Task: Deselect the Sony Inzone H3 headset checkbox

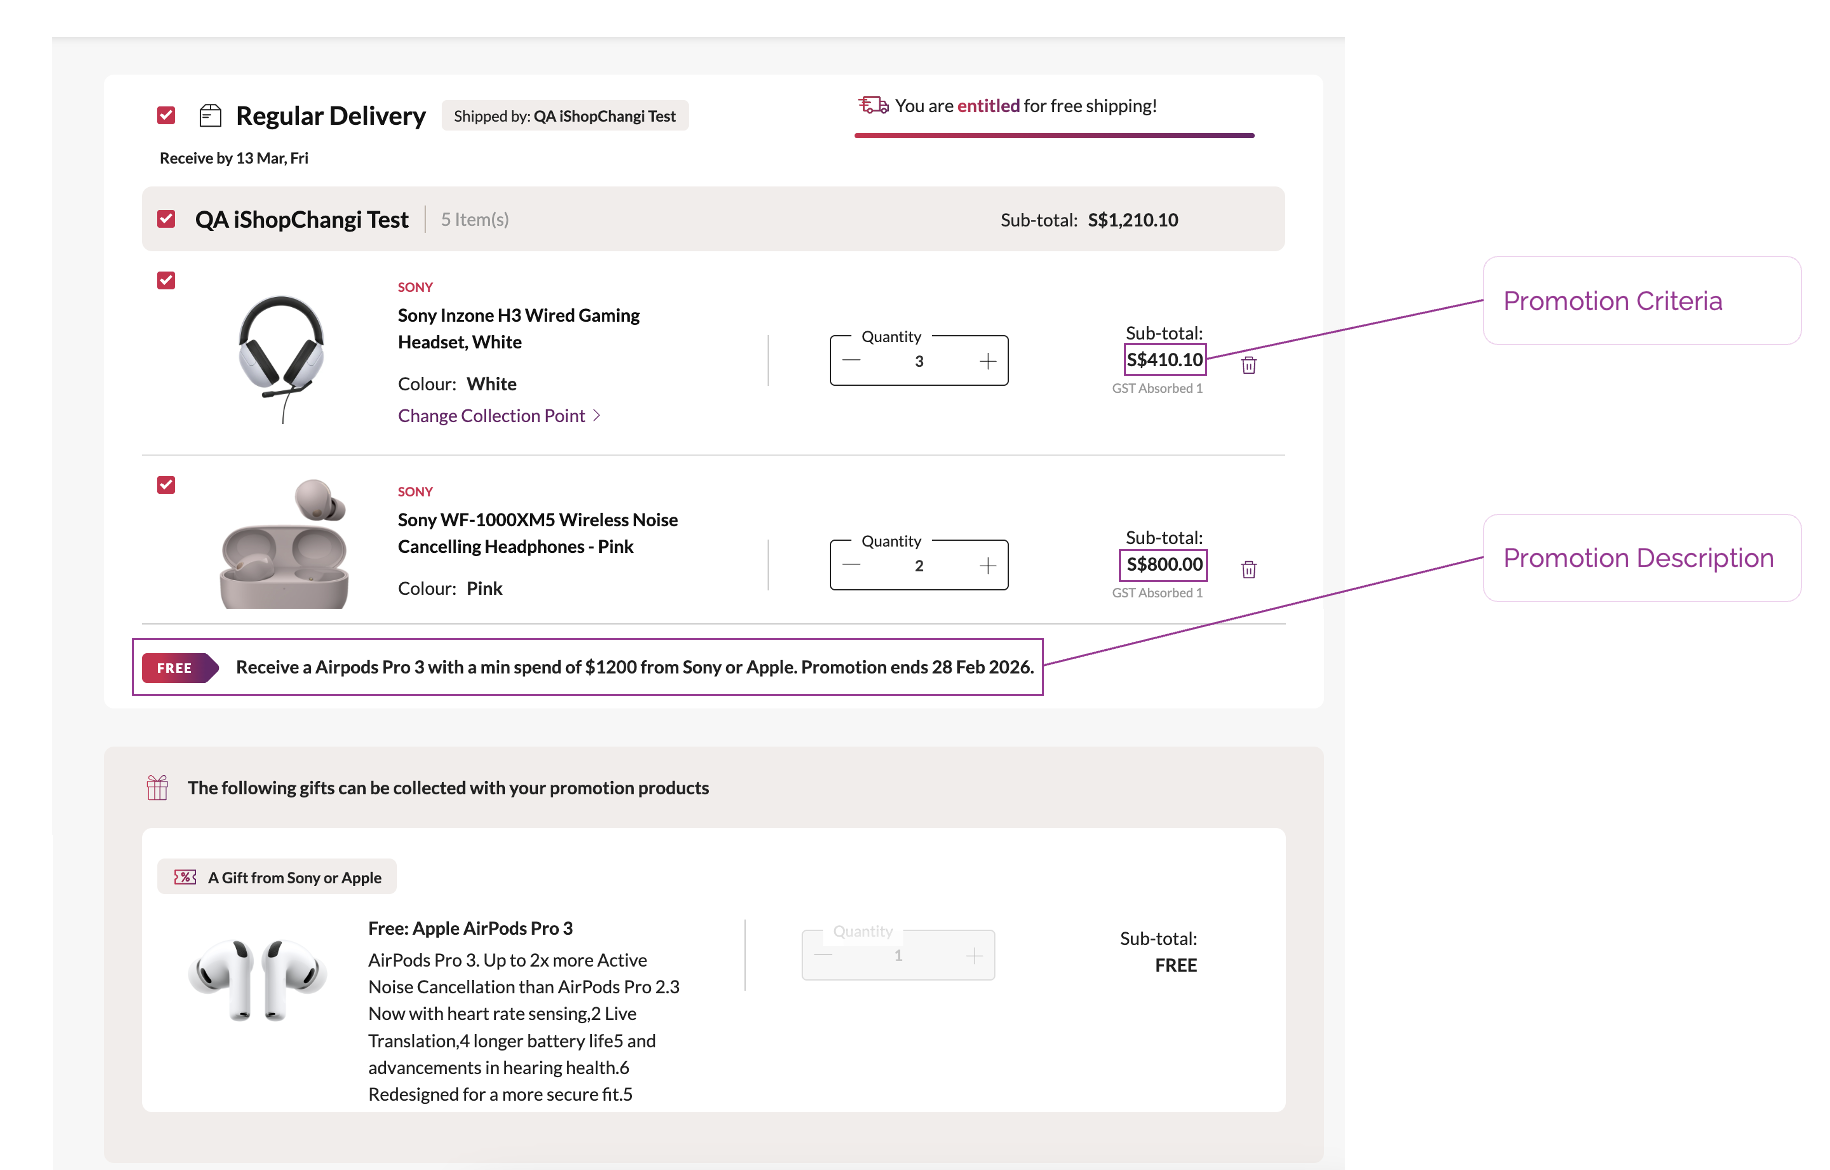Action: [x=167, y=281]
